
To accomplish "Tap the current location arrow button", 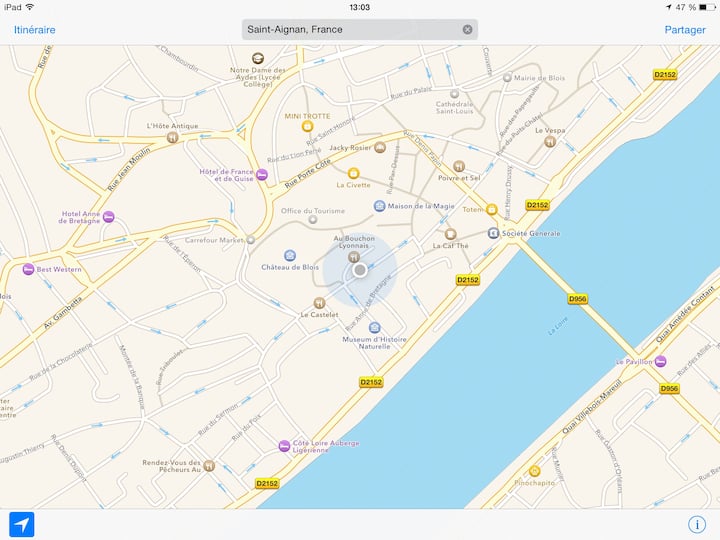I will pos(22,524).
